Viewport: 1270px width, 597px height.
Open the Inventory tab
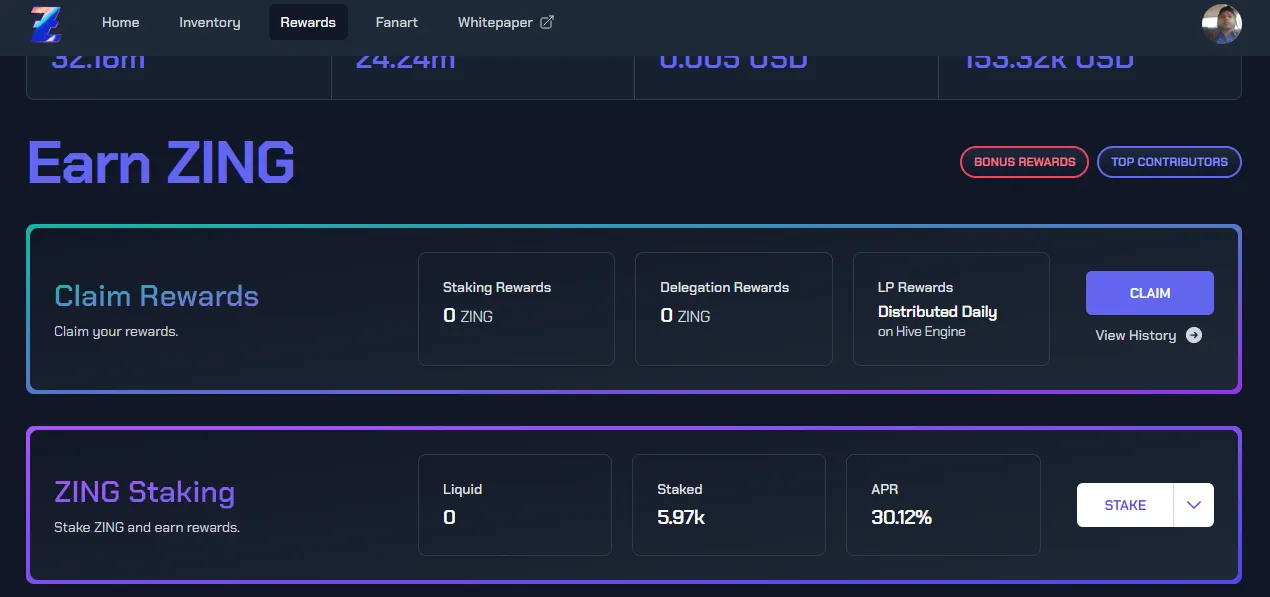(210, 22)
